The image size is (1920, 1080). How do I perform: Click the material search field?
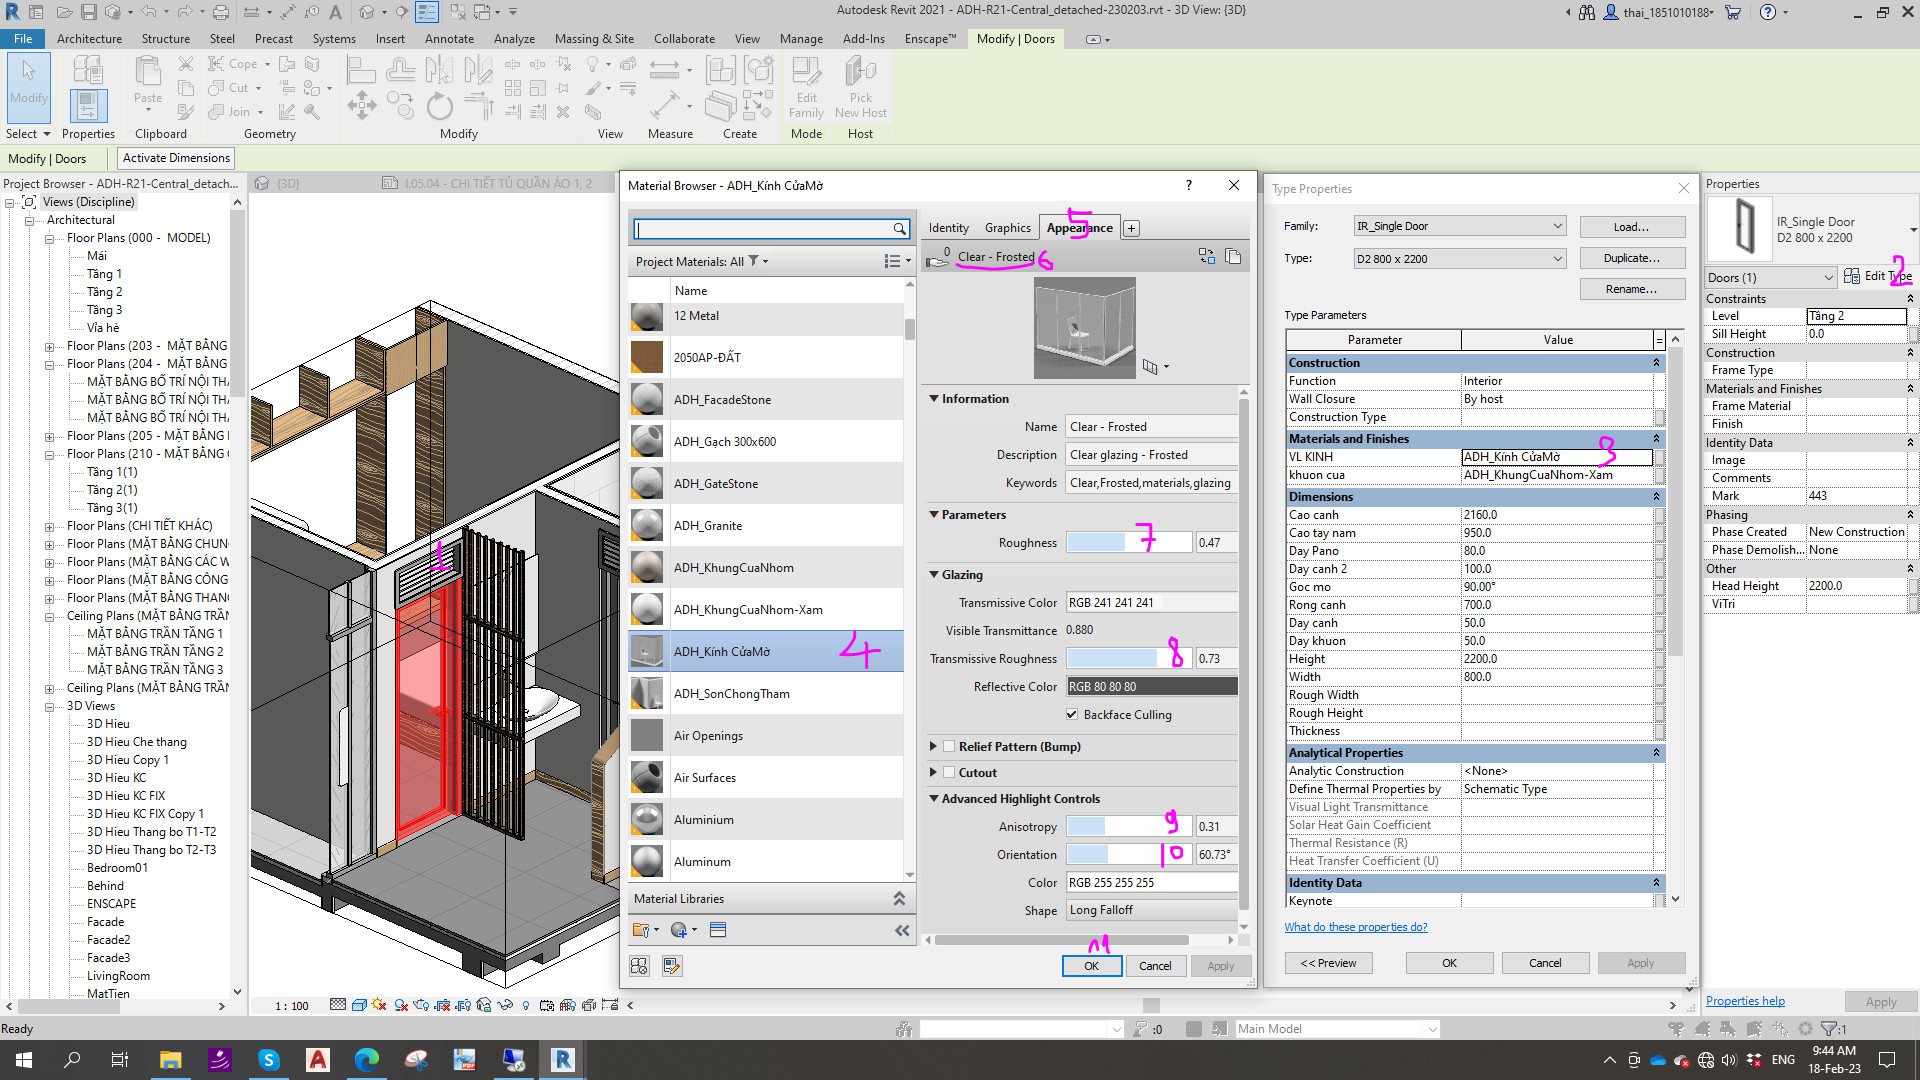tap(770, 228)
